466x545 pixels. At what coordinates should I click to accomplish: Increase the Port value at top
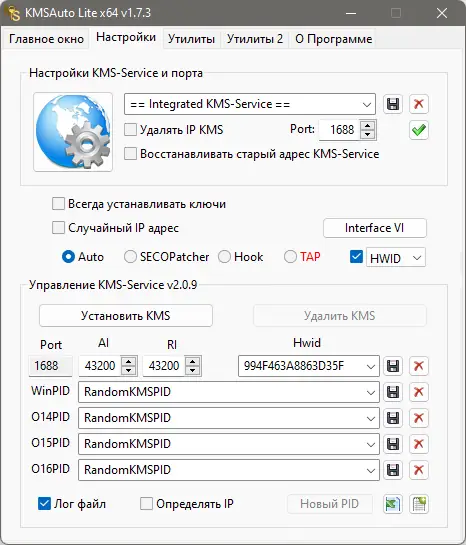(368, 125)
